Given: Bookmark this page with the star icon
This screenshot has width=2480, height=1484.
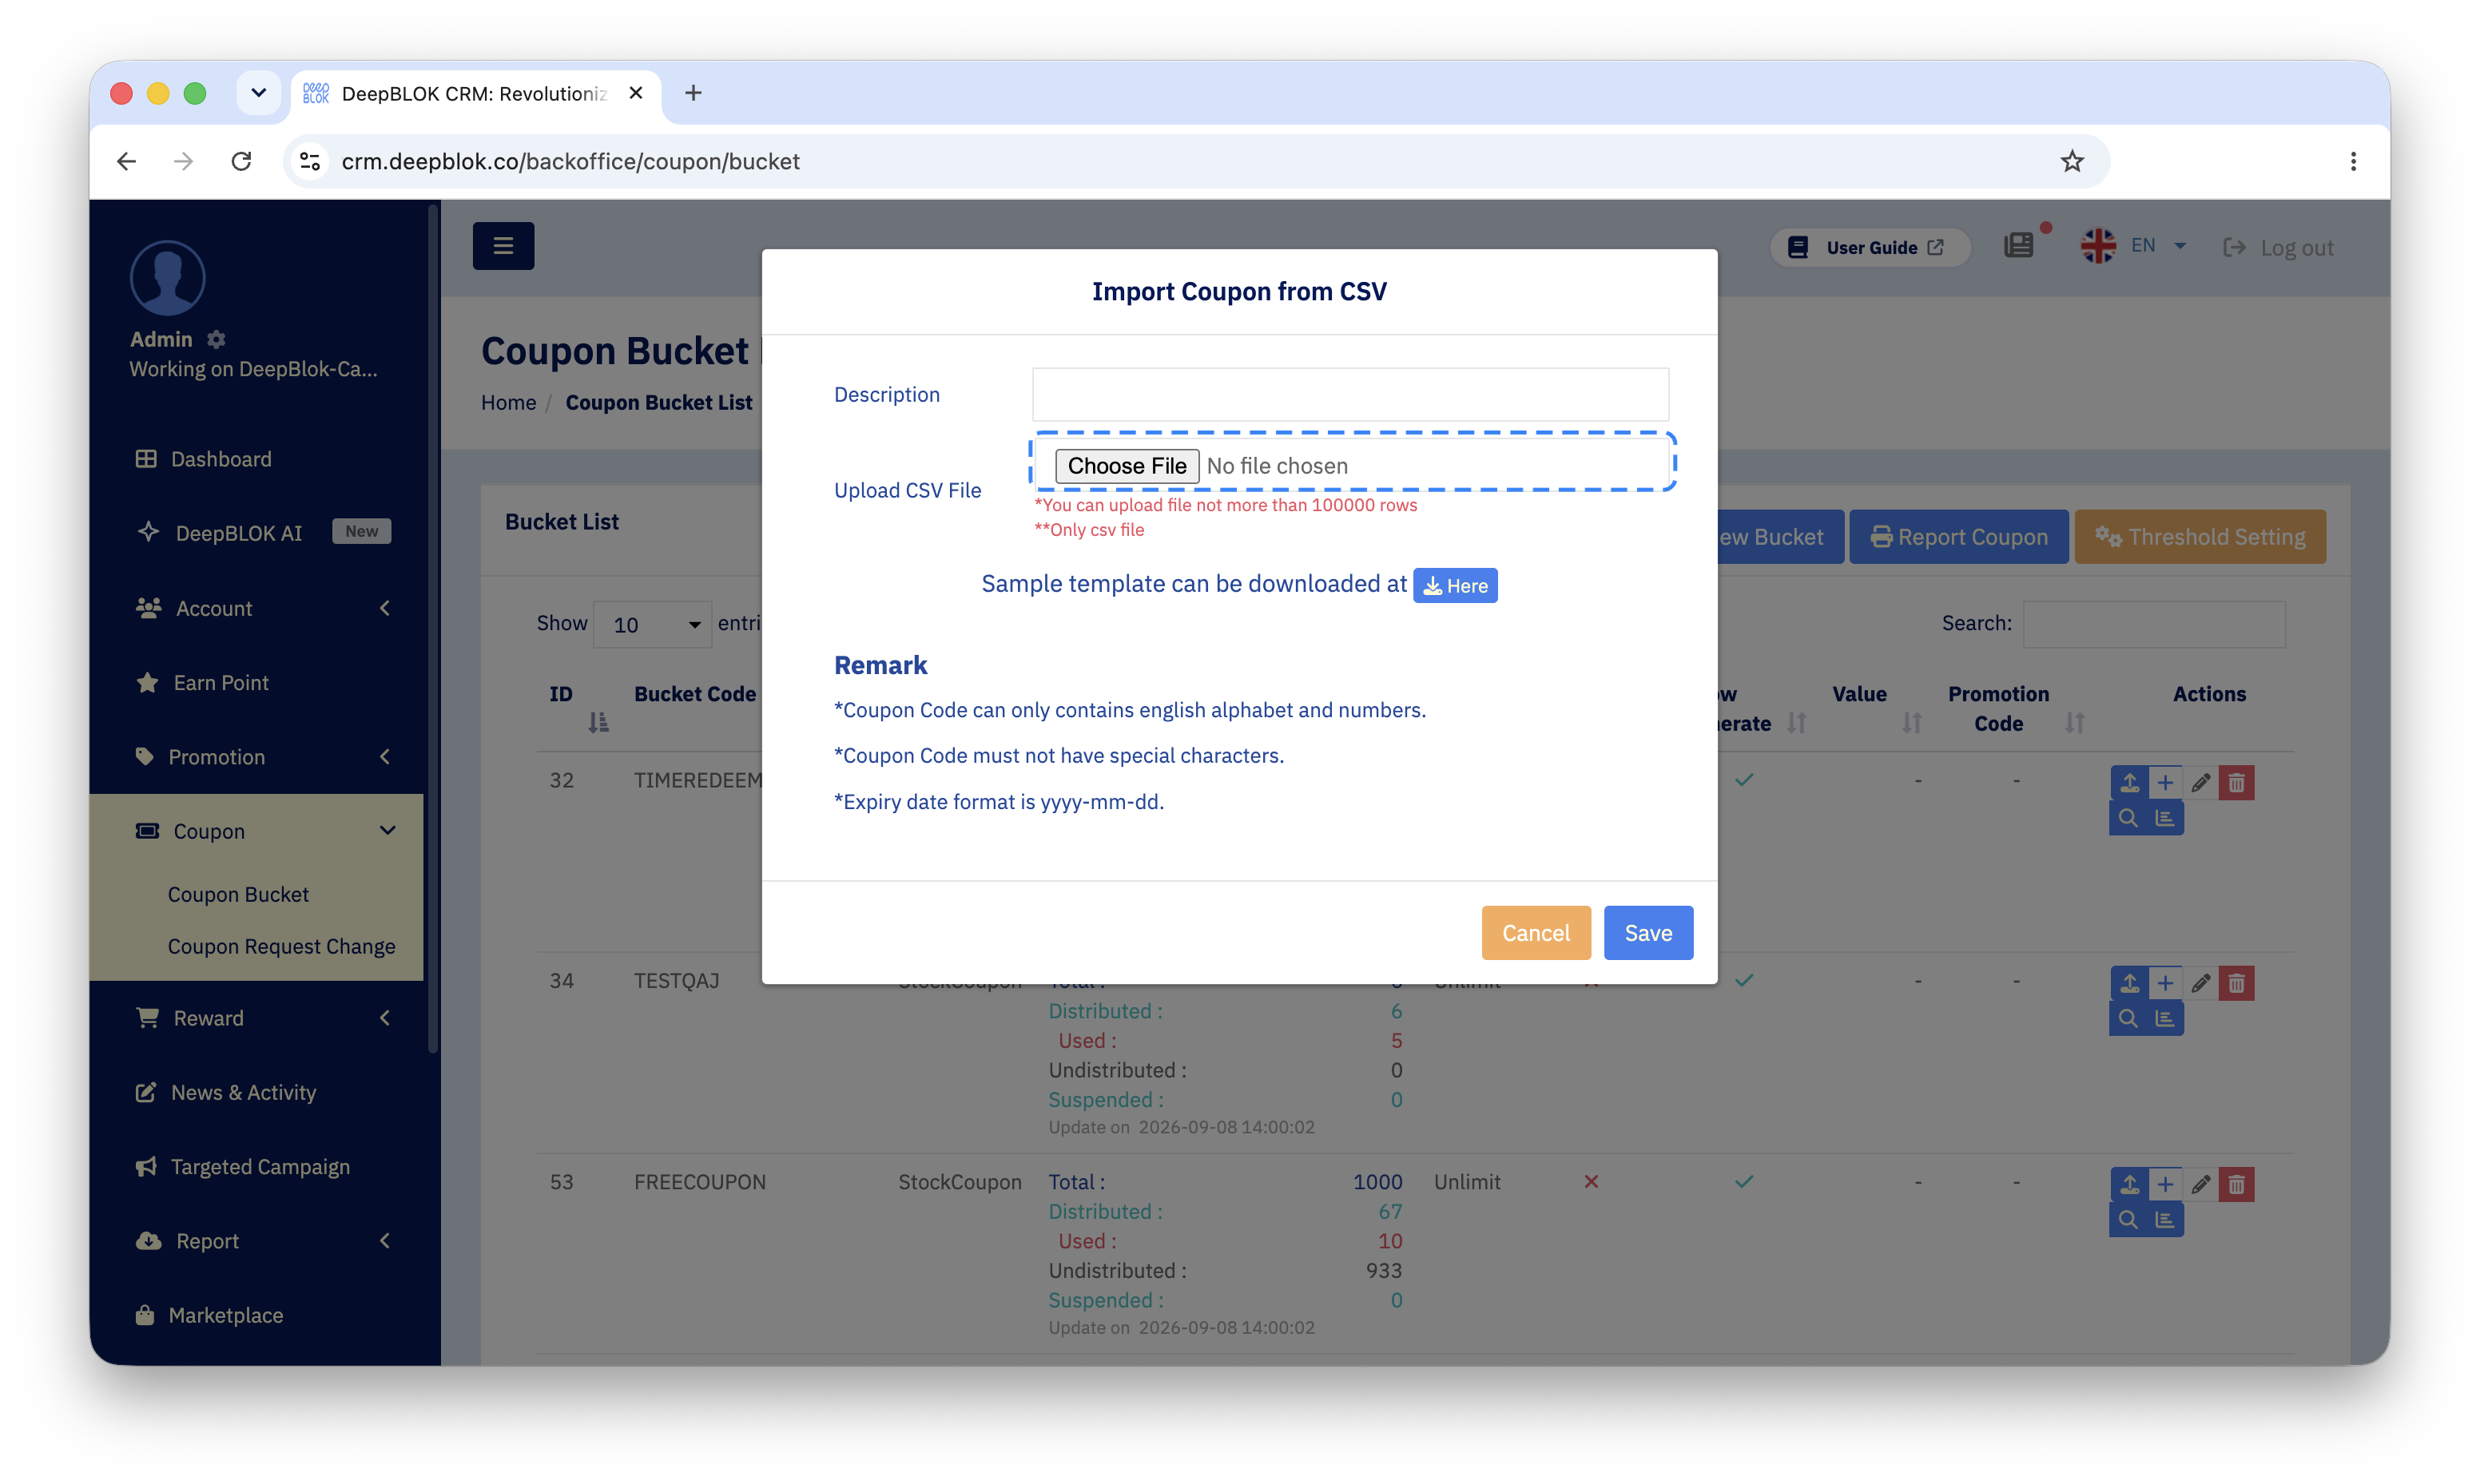Looking at the screenshot, I should (2072, 161).
